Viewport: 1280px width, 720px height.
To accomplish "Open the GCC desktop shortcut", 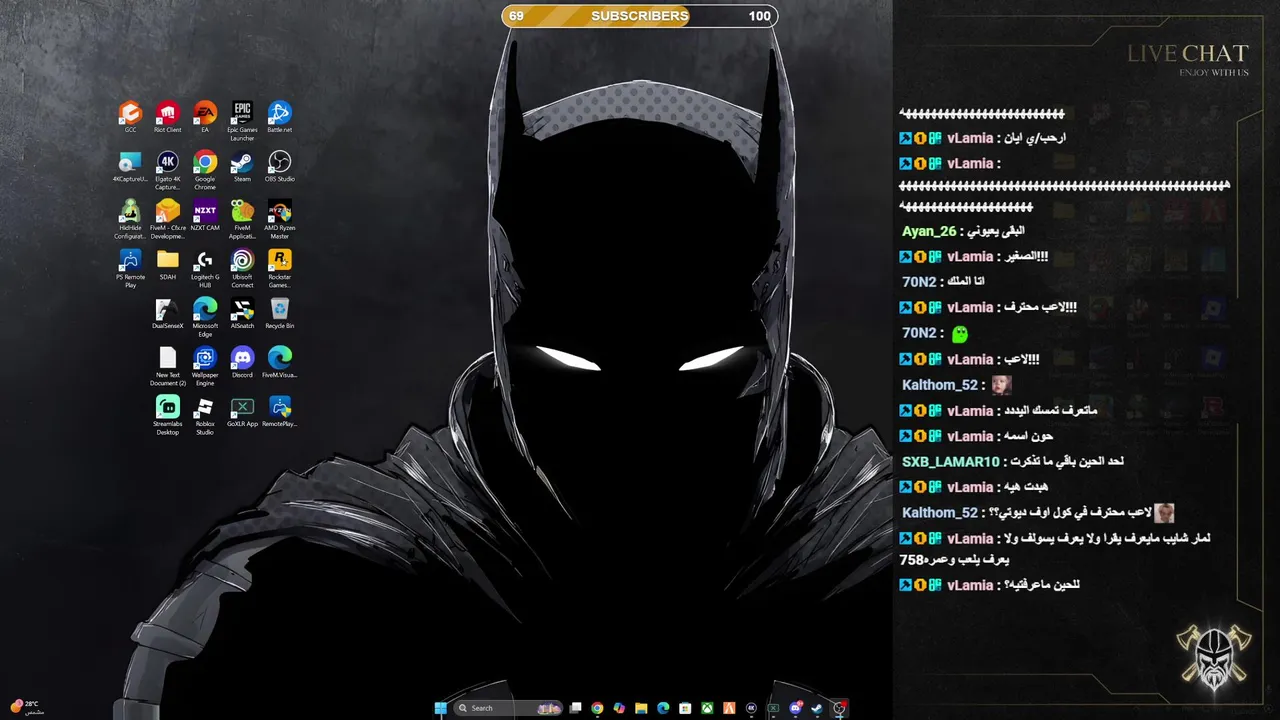I will tap(130, 115).
